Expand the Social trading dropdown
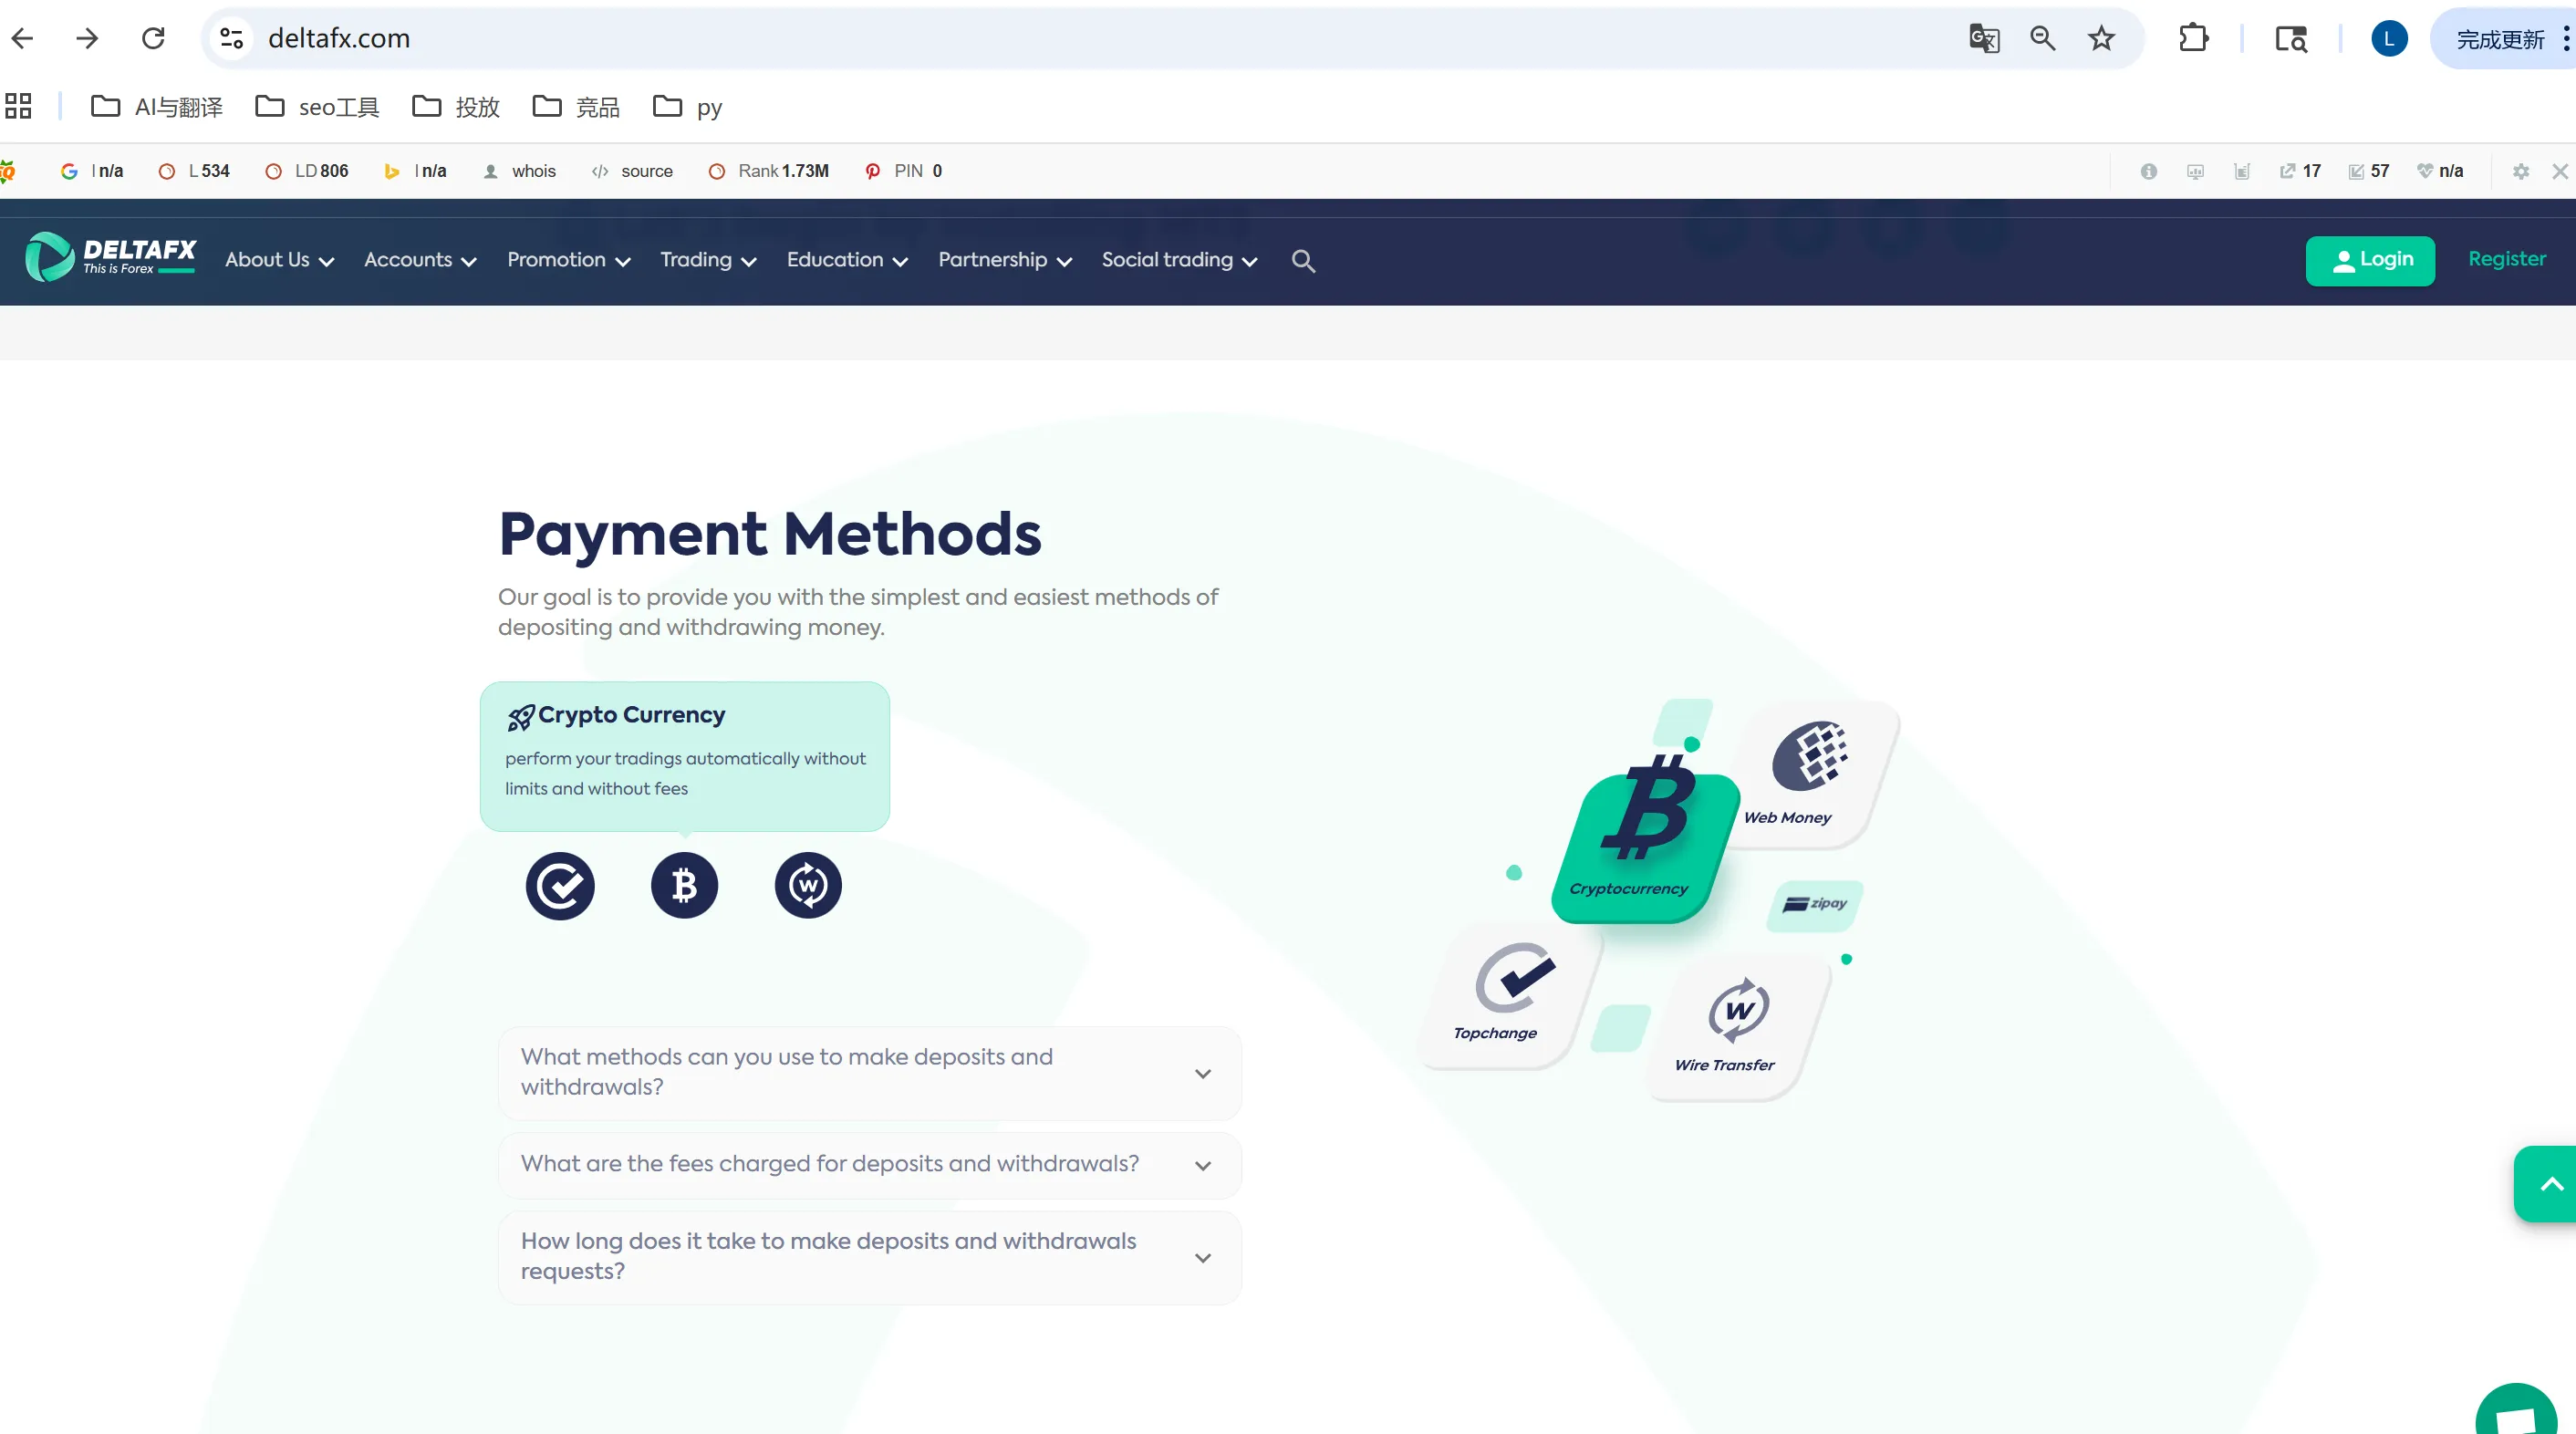The width and height of the screenshot is (2576, 1434). pos(1179,260)
